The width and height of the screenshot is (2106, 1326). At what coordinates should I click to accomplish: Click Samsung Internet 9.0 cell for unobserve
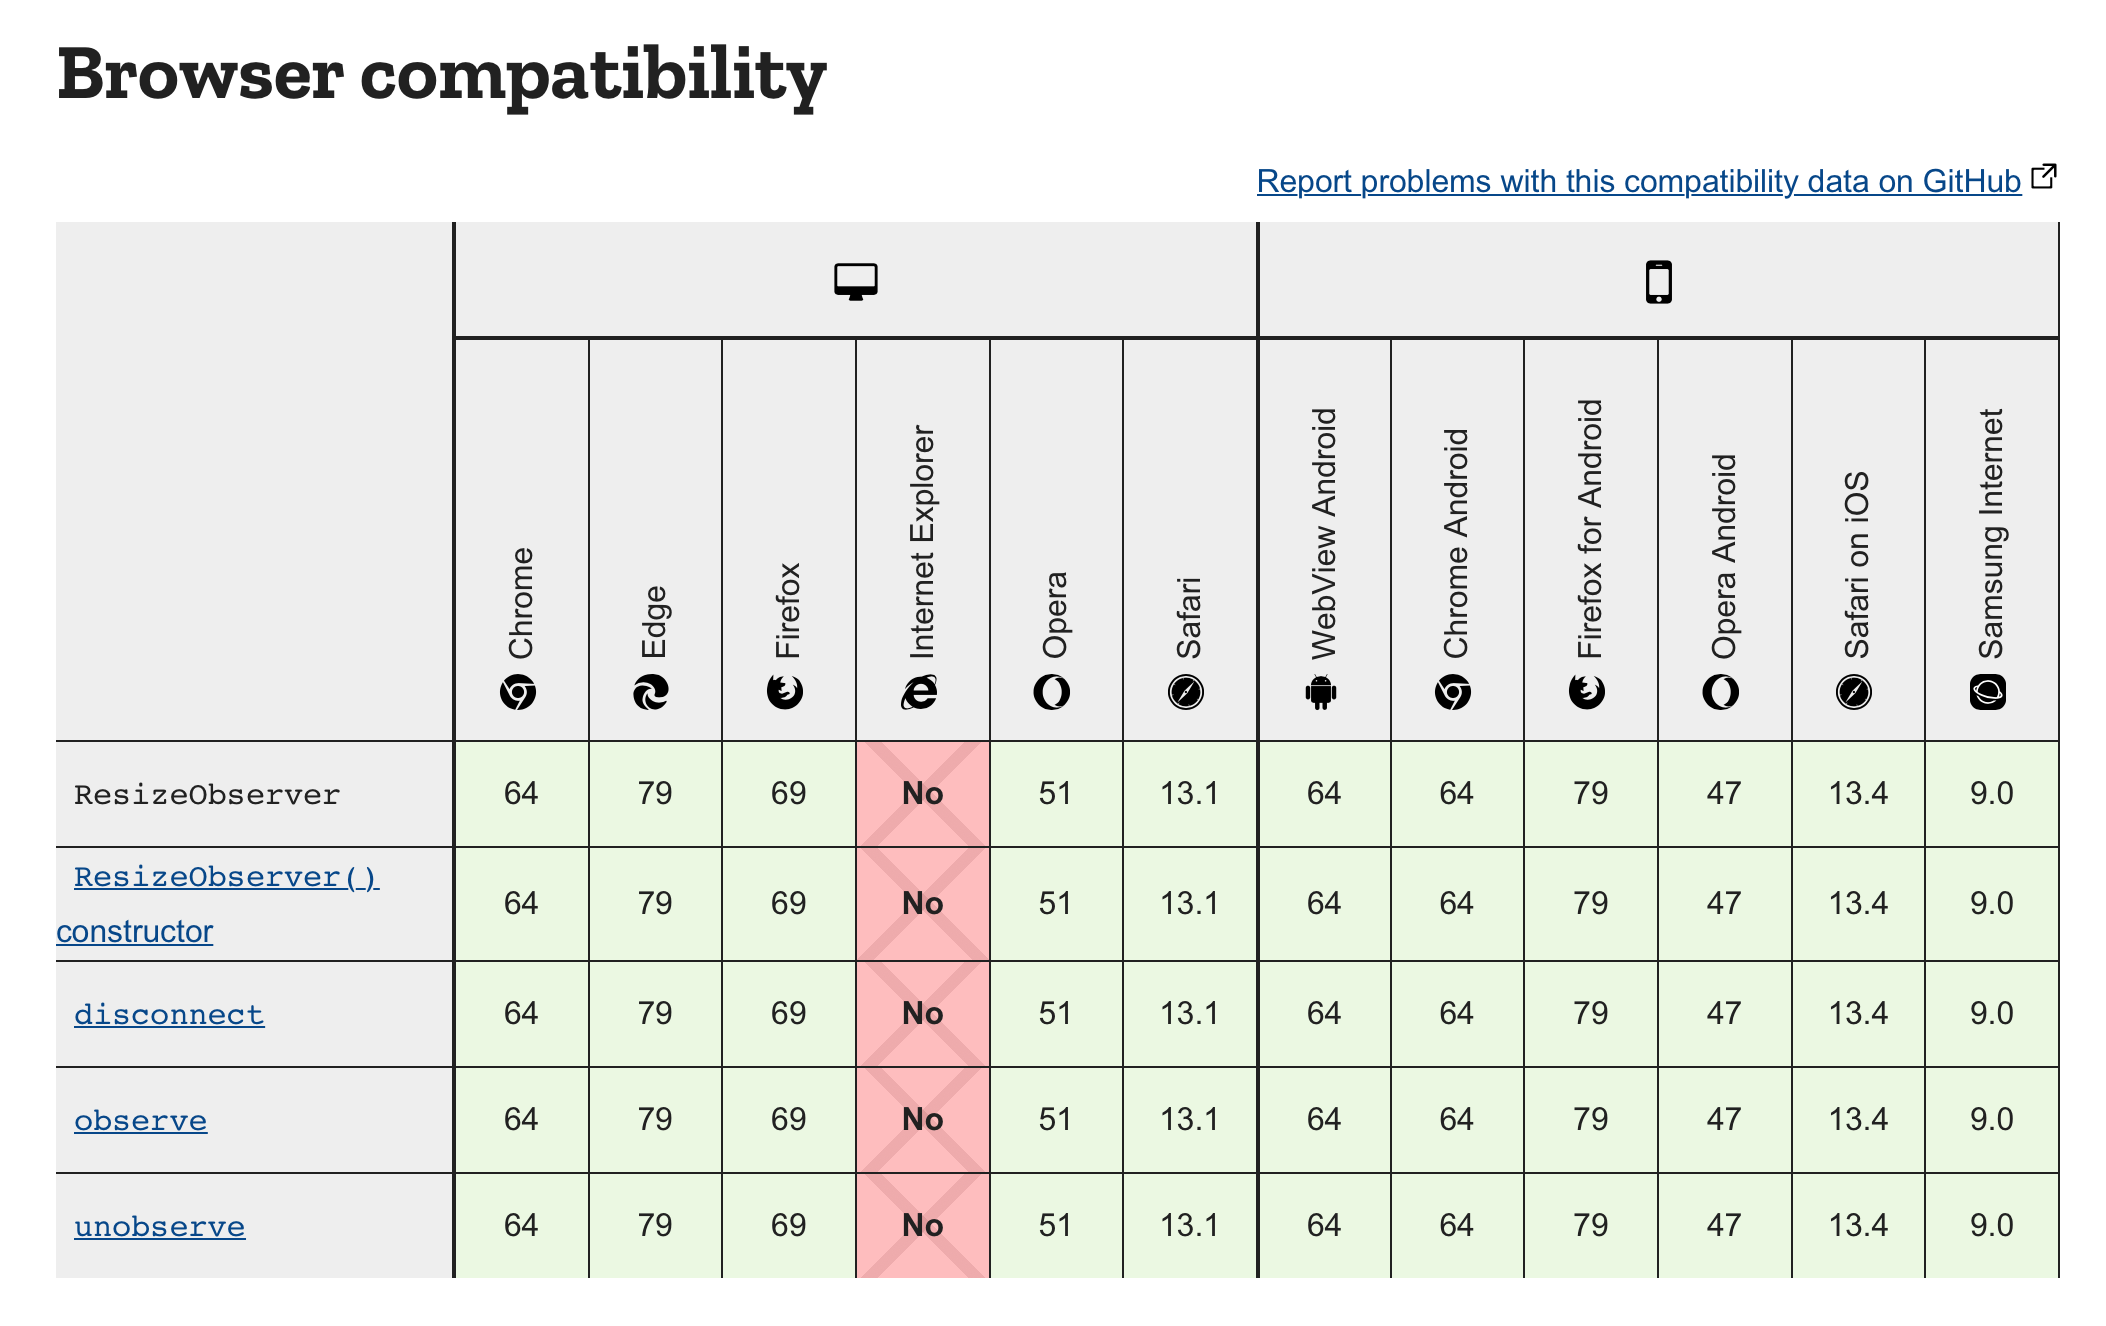click(1992, 1226)
